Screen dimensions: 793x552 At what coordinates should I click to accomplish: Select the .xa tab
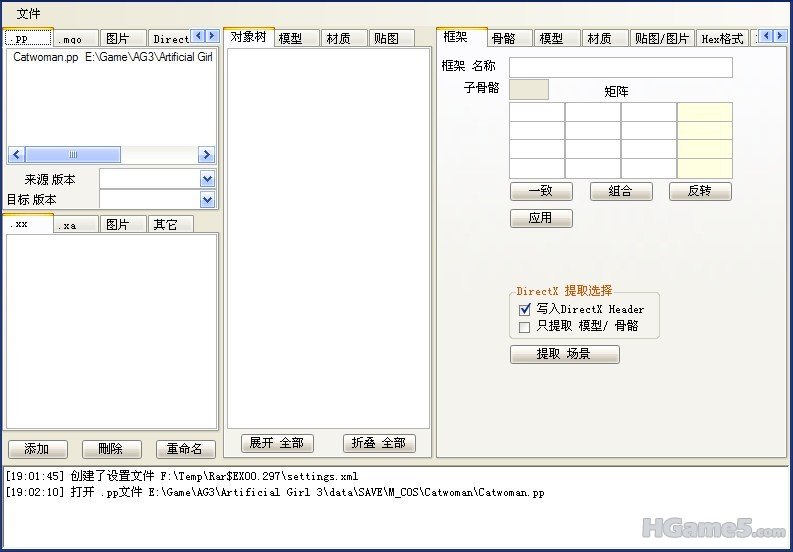click(x=66, y=225)
